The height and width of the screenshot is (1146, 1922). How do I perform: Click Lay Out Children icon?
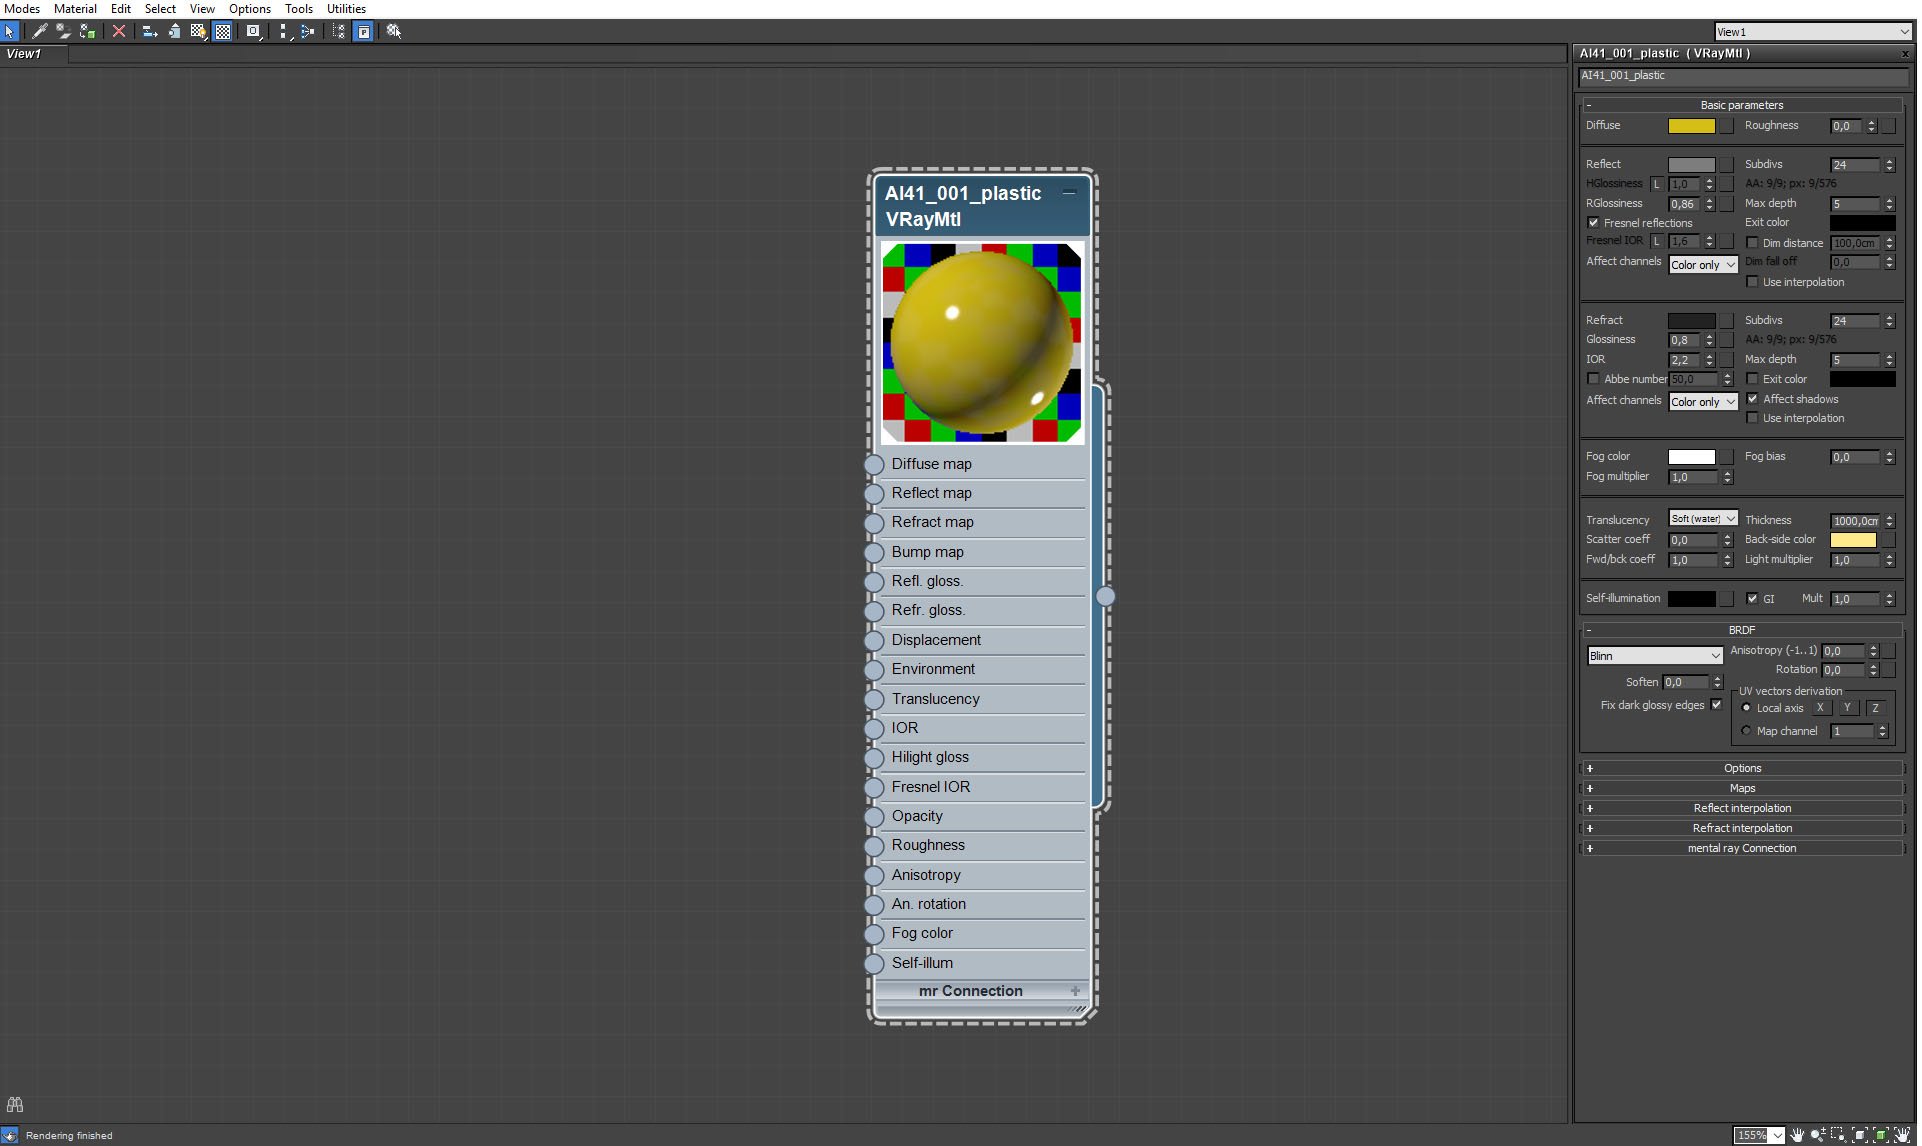click(308, 31)
